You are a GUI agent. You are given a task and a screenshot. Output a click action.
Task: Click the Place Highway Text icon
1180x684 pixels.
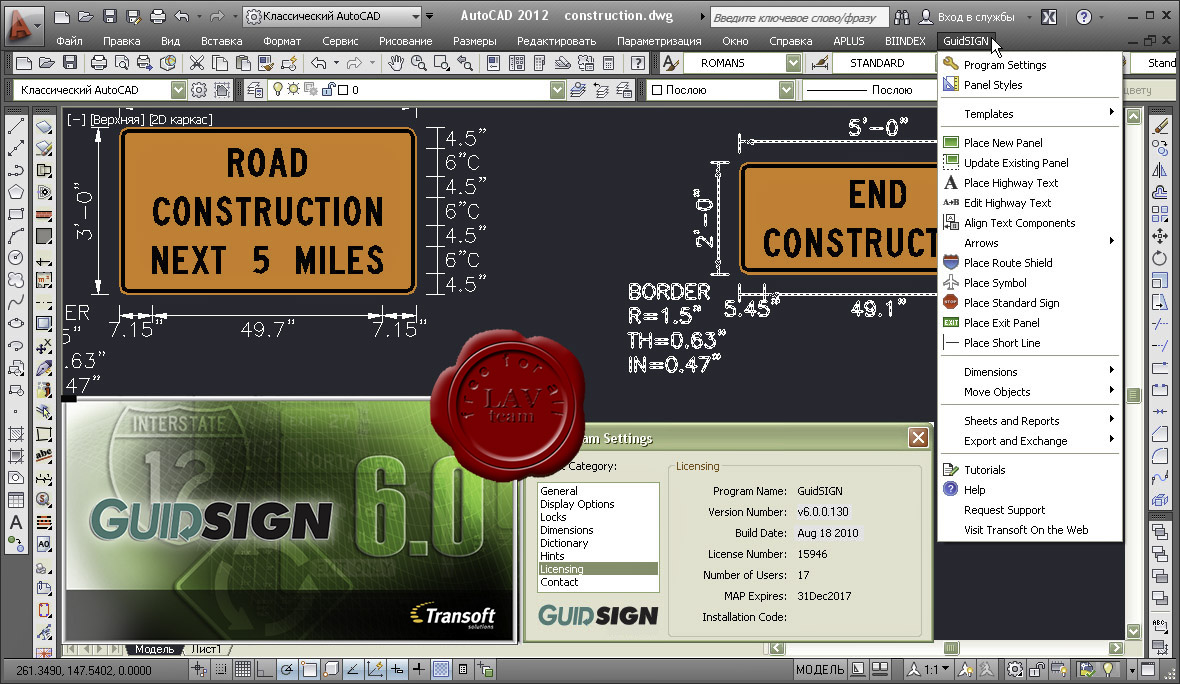point(950,183)
